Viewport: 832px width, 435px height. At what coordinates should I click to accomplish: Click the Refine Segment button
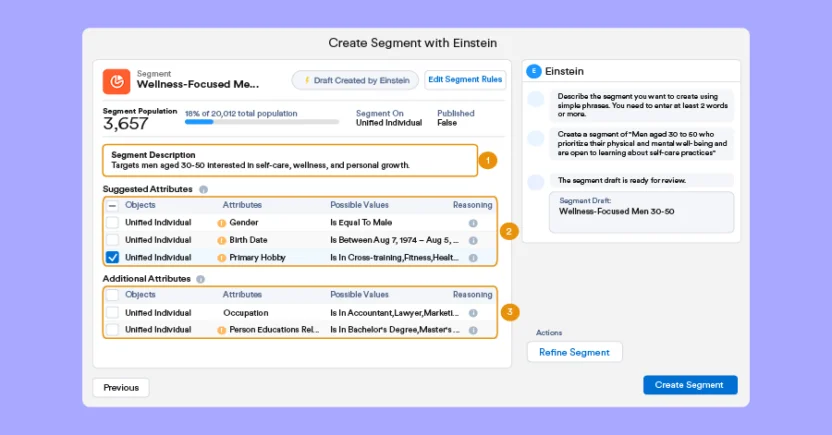click(574, 352)
